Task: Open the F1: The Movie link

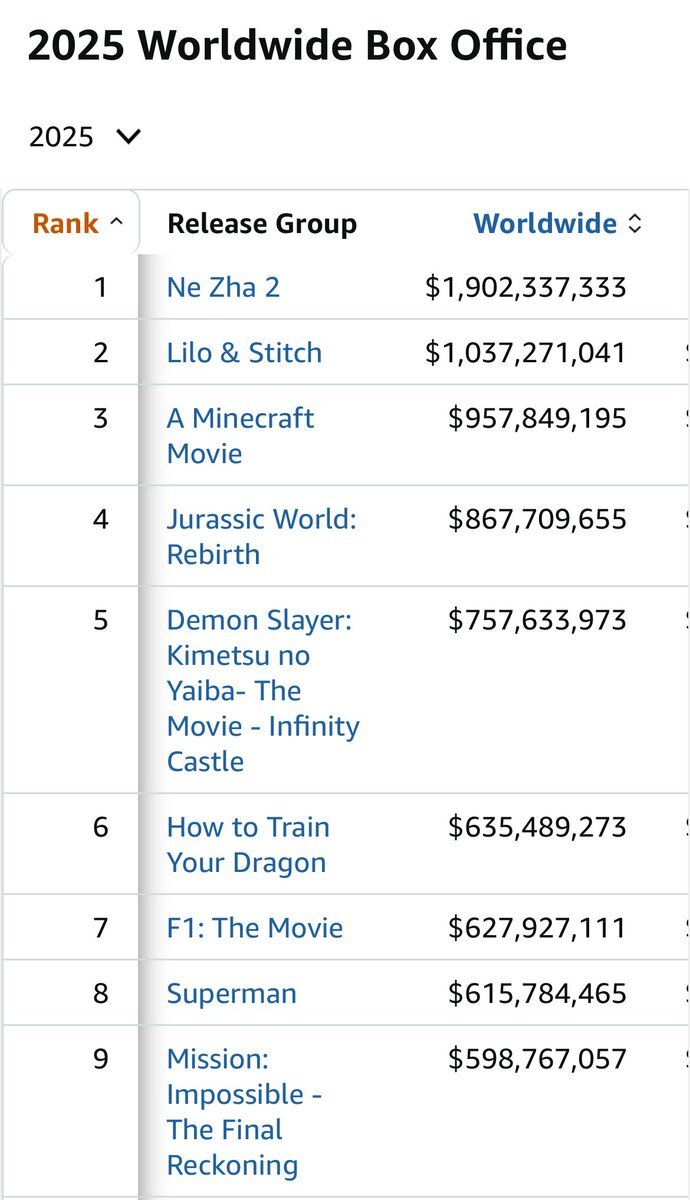Action: [254, 928]
